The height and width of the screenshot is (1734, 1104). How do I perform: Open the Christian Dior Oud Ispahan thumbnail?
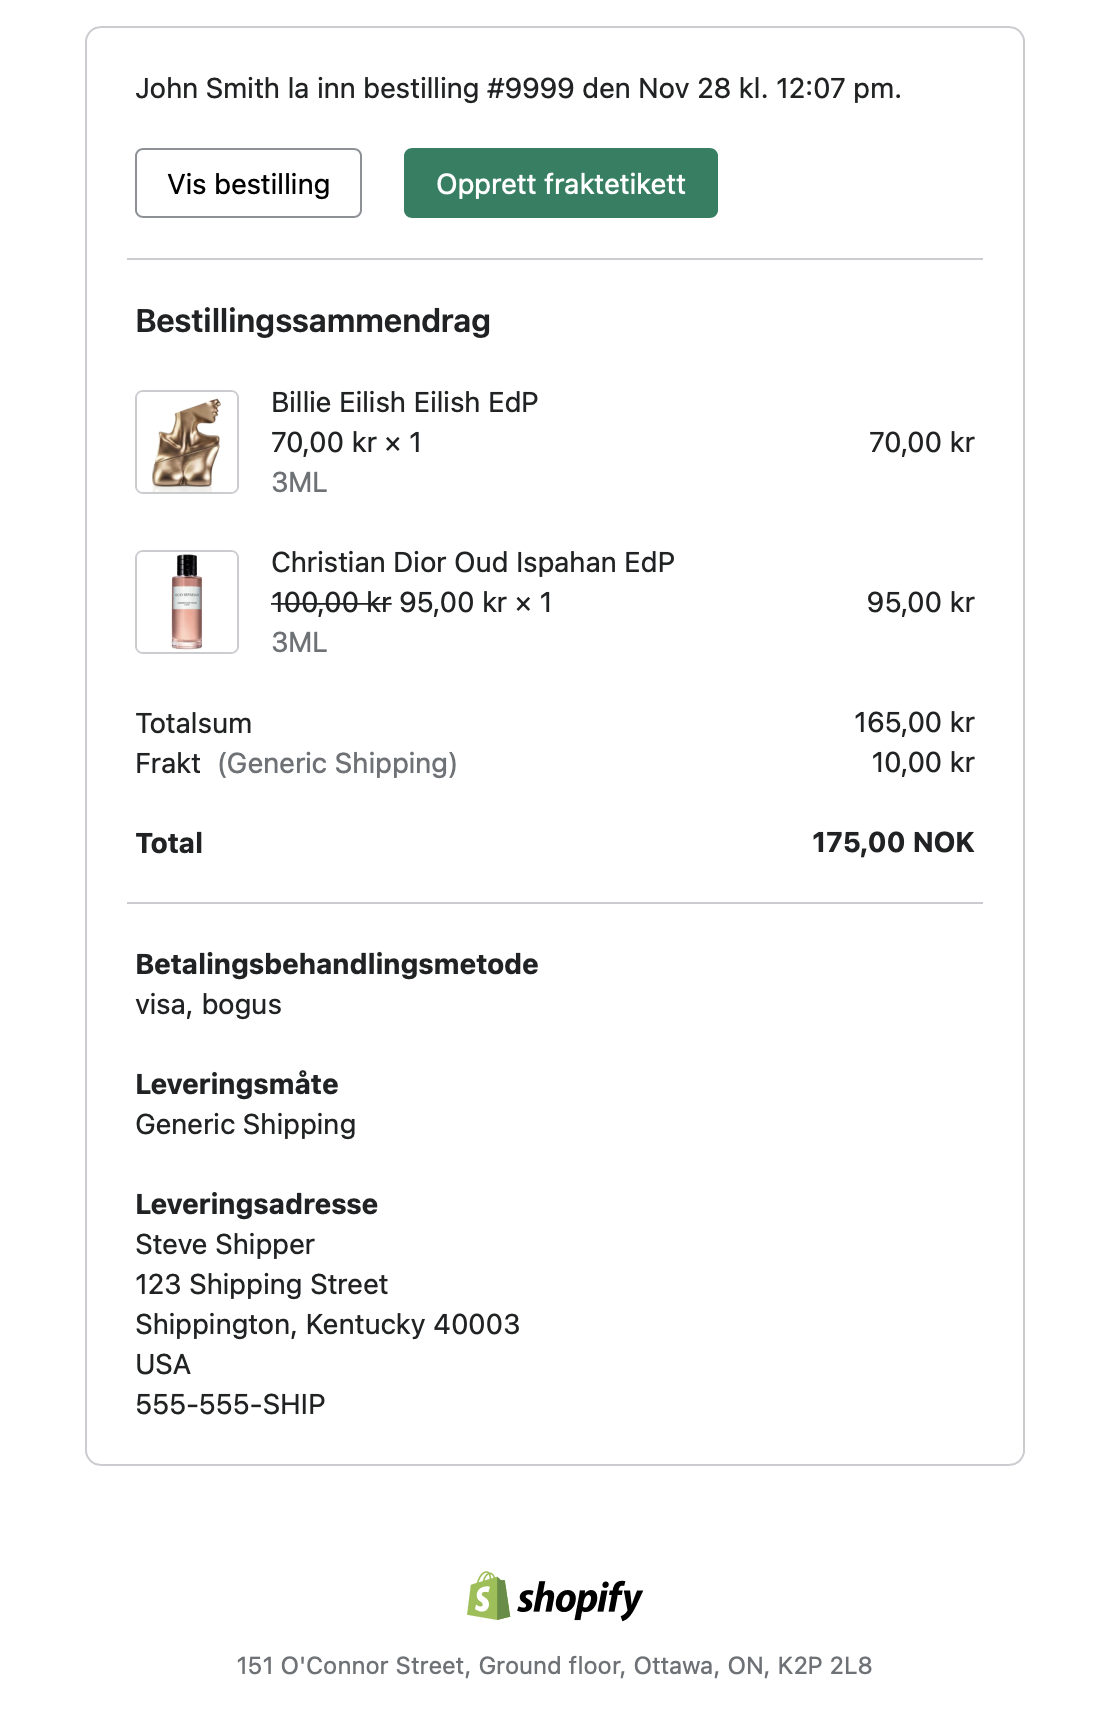coord(187,602)
